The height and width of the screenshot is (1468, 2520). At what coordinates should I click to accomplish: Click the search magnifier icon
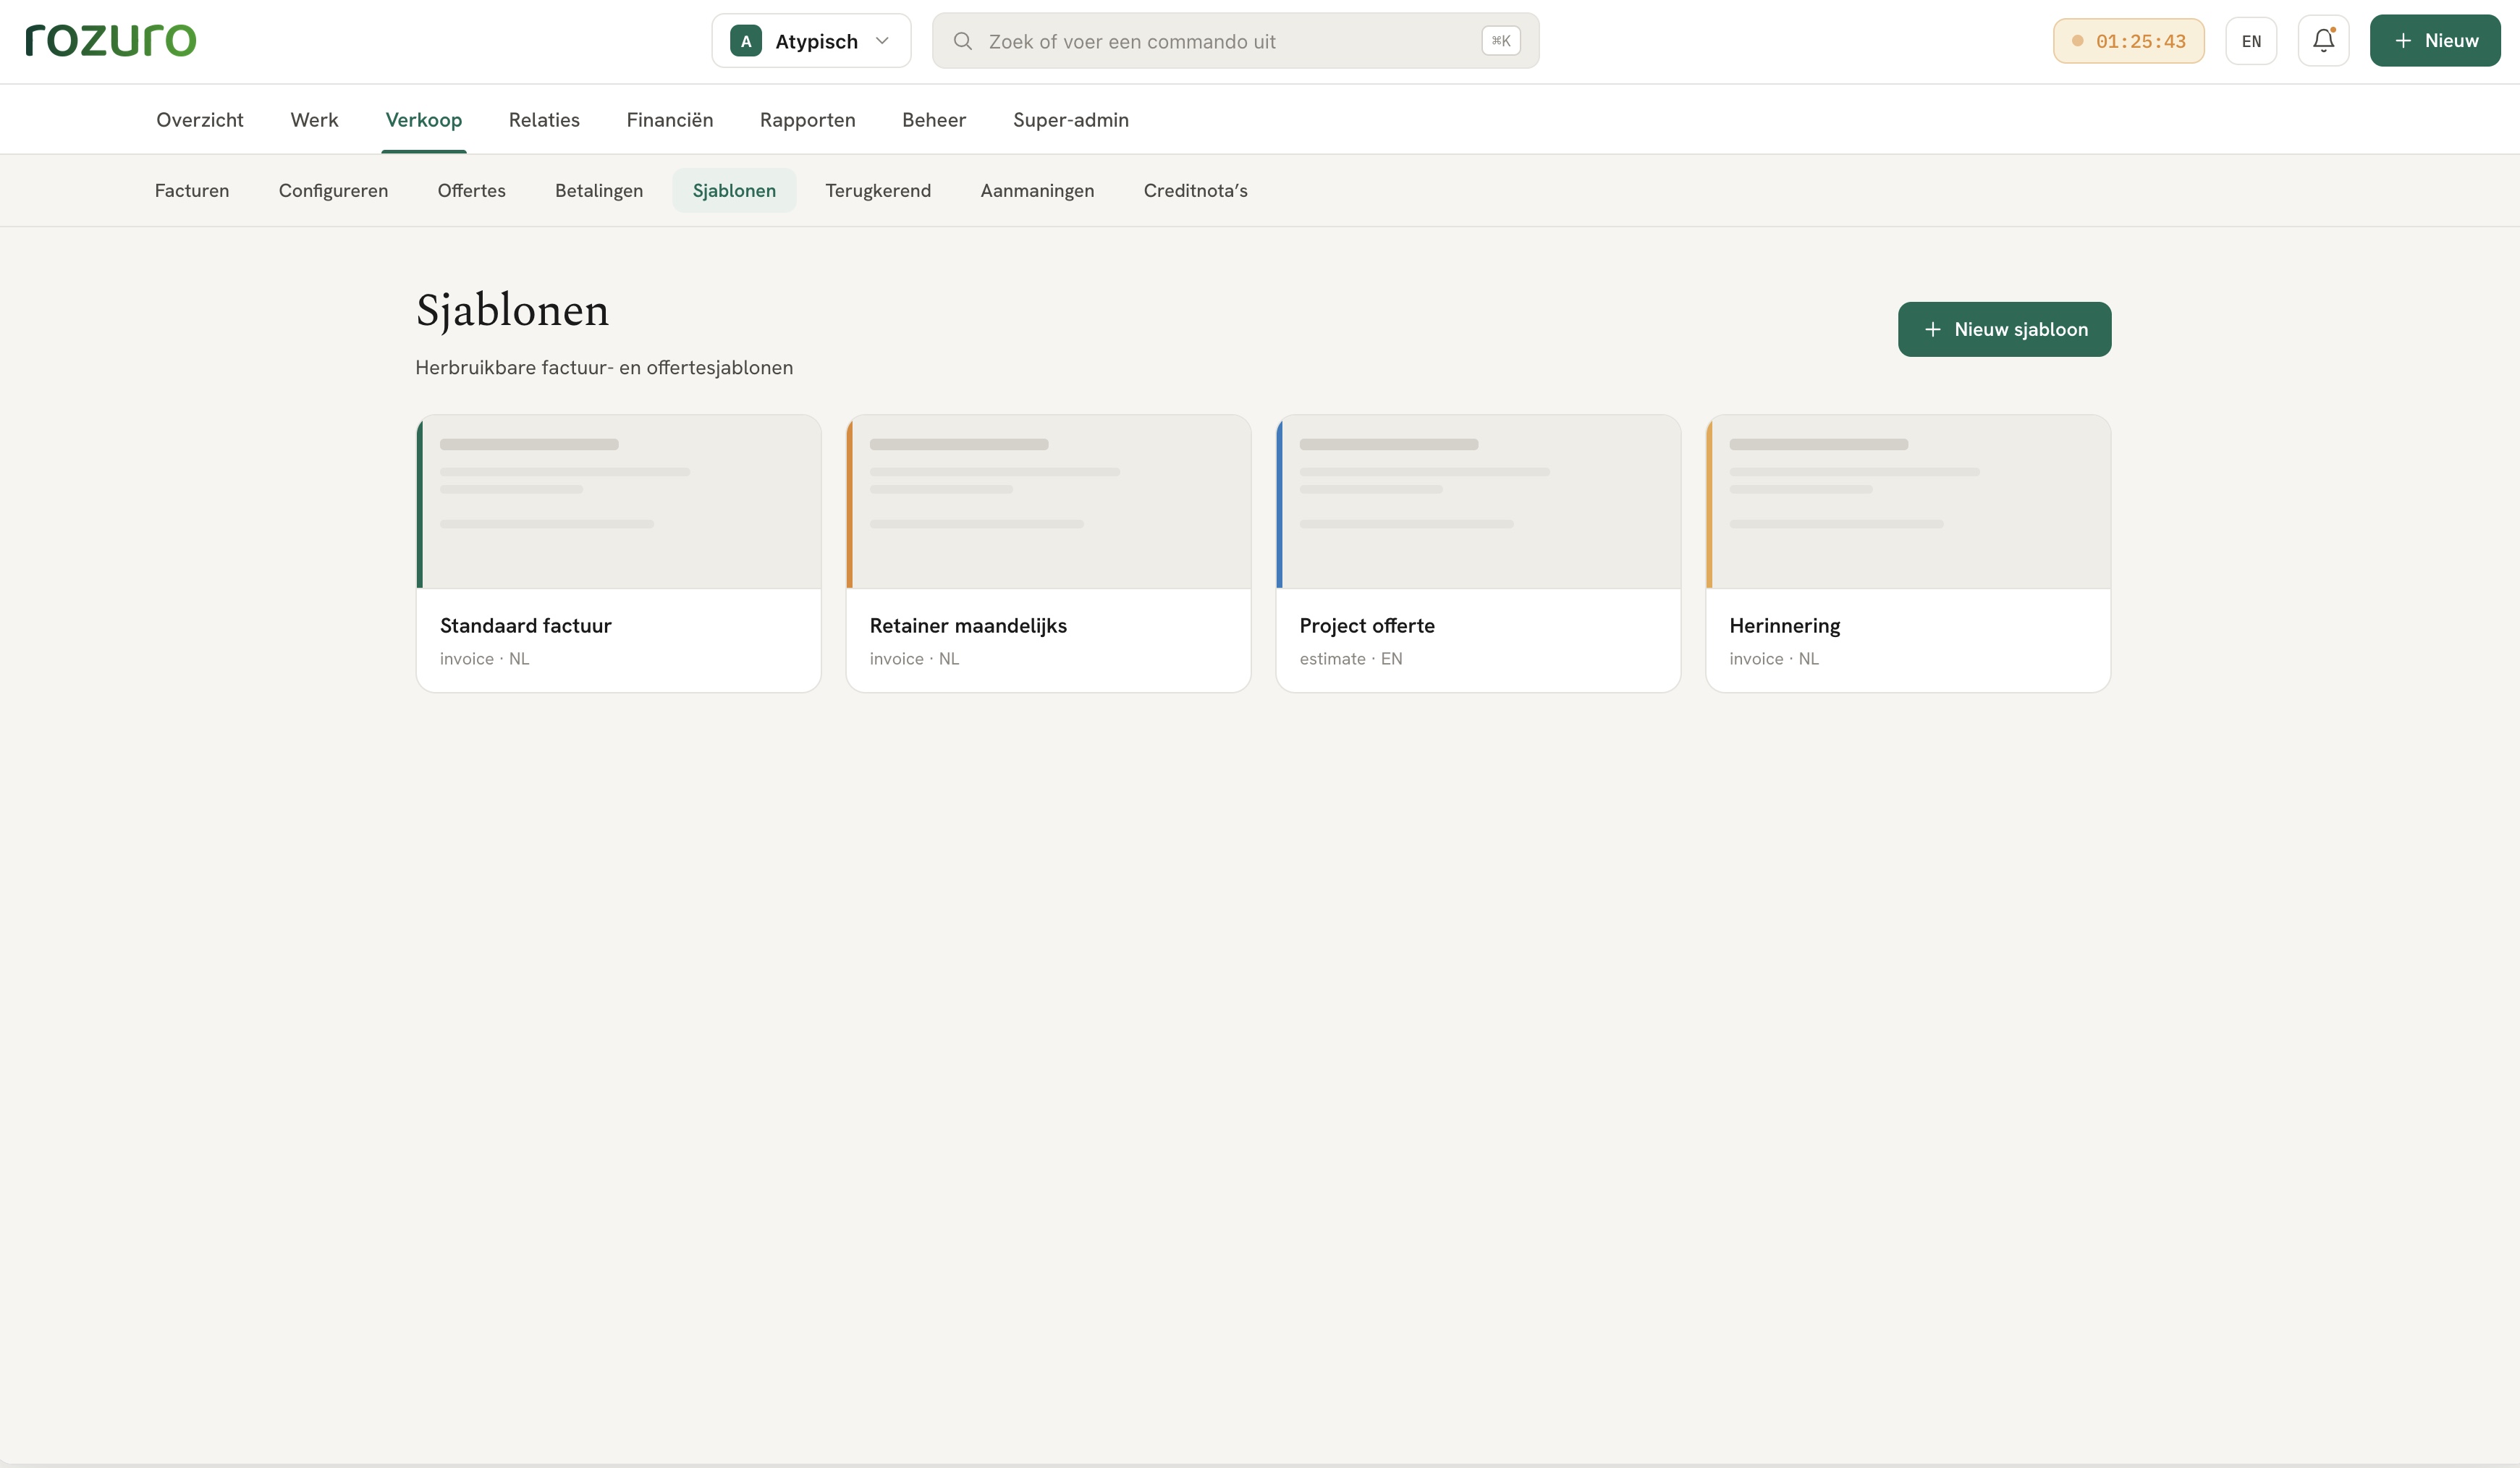(x=963, y=41)
